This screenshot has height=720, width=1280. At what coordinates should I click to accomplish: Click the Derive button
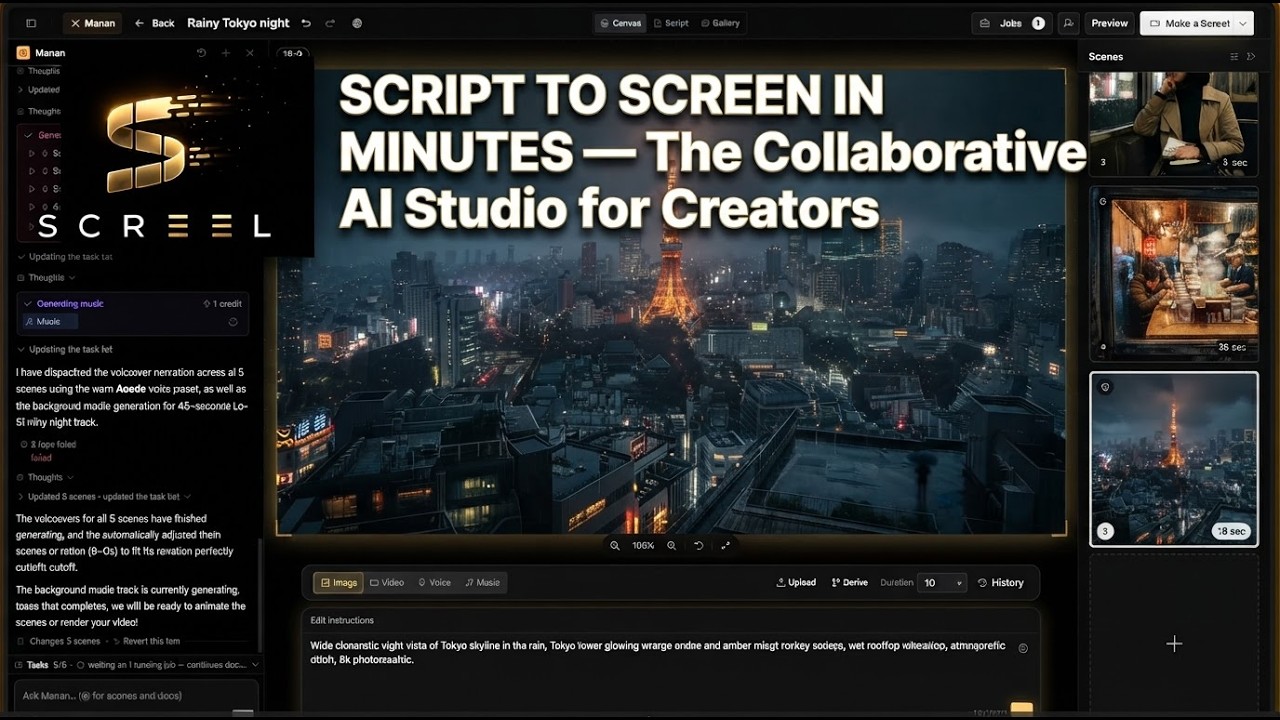849,583
